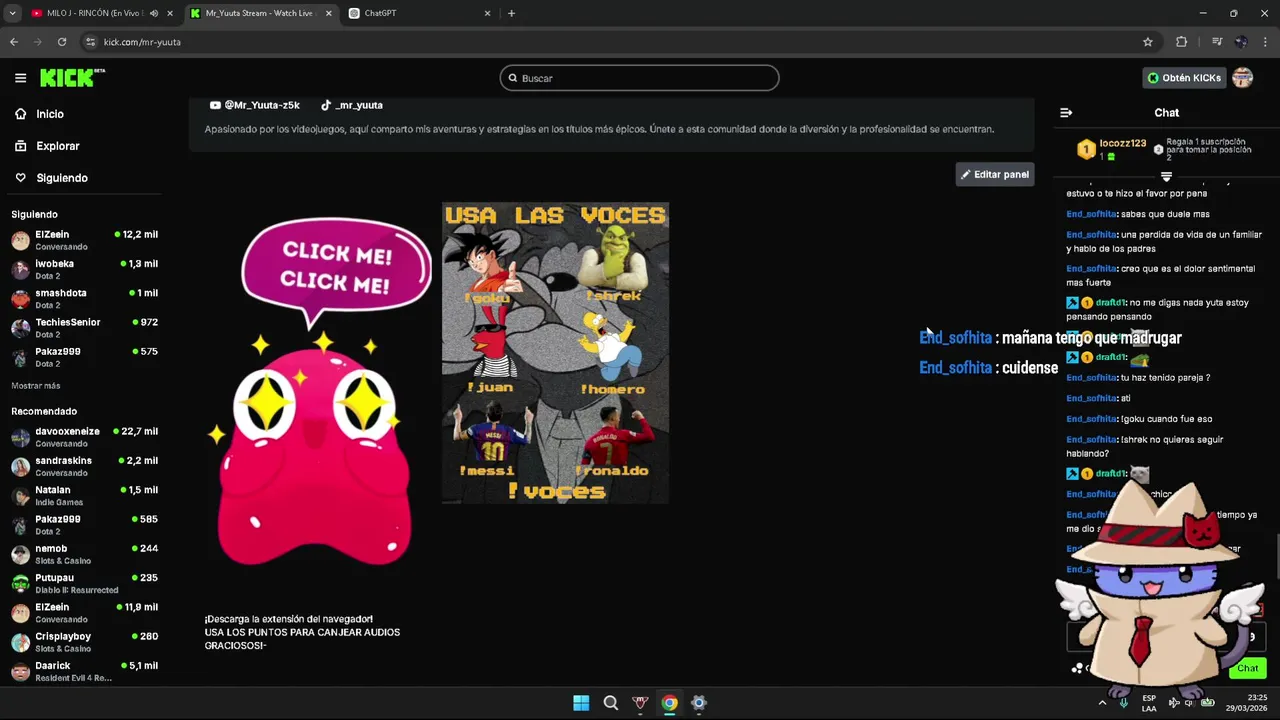Open the ElZeein 12,2 mil channel in Siguiendo
The image size is (1280, 720).
pos(84,240)
